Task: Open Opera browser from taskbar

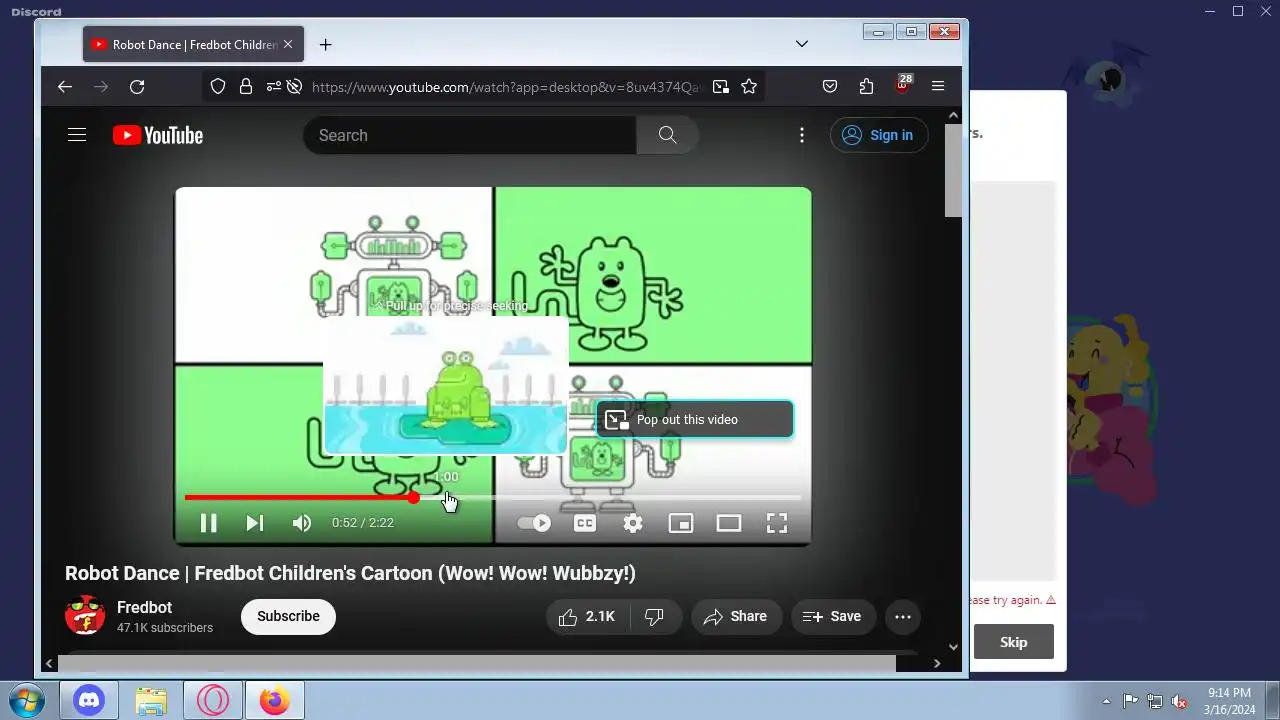Action: tap(213, 700)
